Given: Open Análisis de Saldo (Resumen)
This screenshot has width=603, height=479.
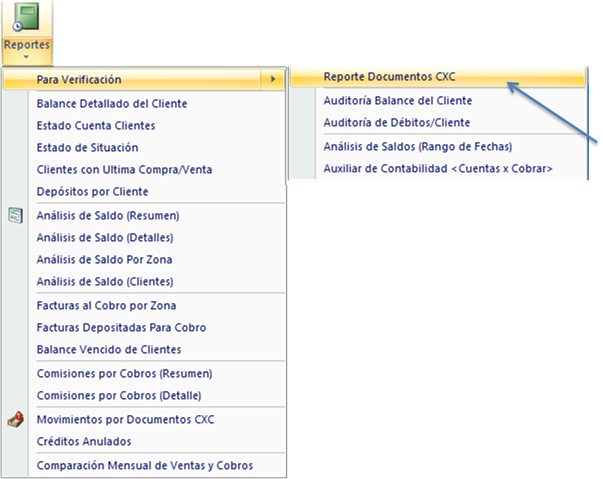Looking at the screenshot, I should click(x=108, y=216).
